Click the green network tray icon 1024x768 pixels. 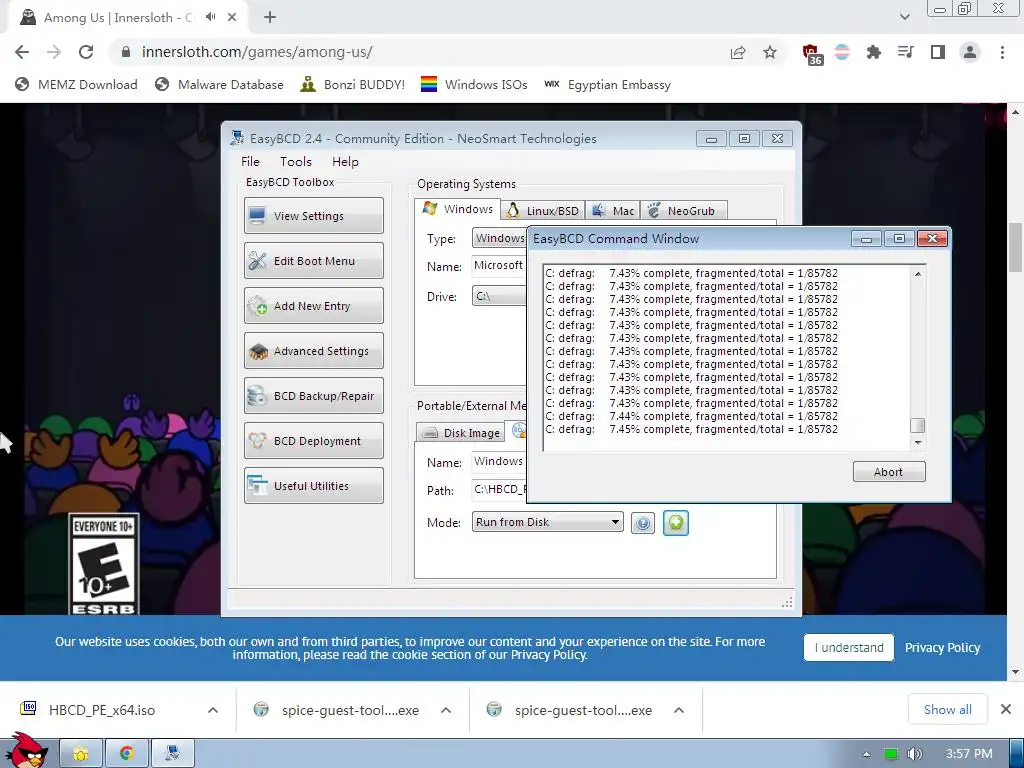click(x=891, y=754)
